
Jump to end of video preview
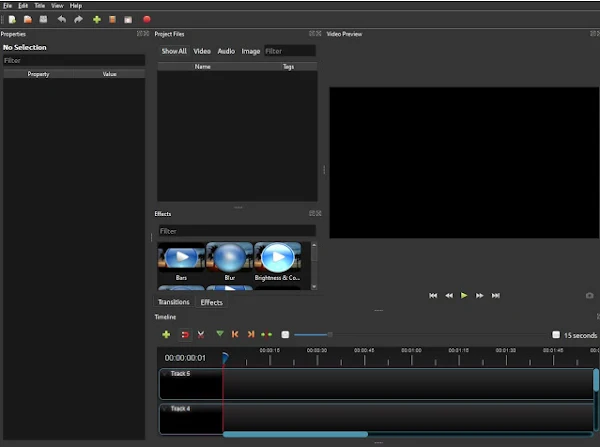point(496,295)
